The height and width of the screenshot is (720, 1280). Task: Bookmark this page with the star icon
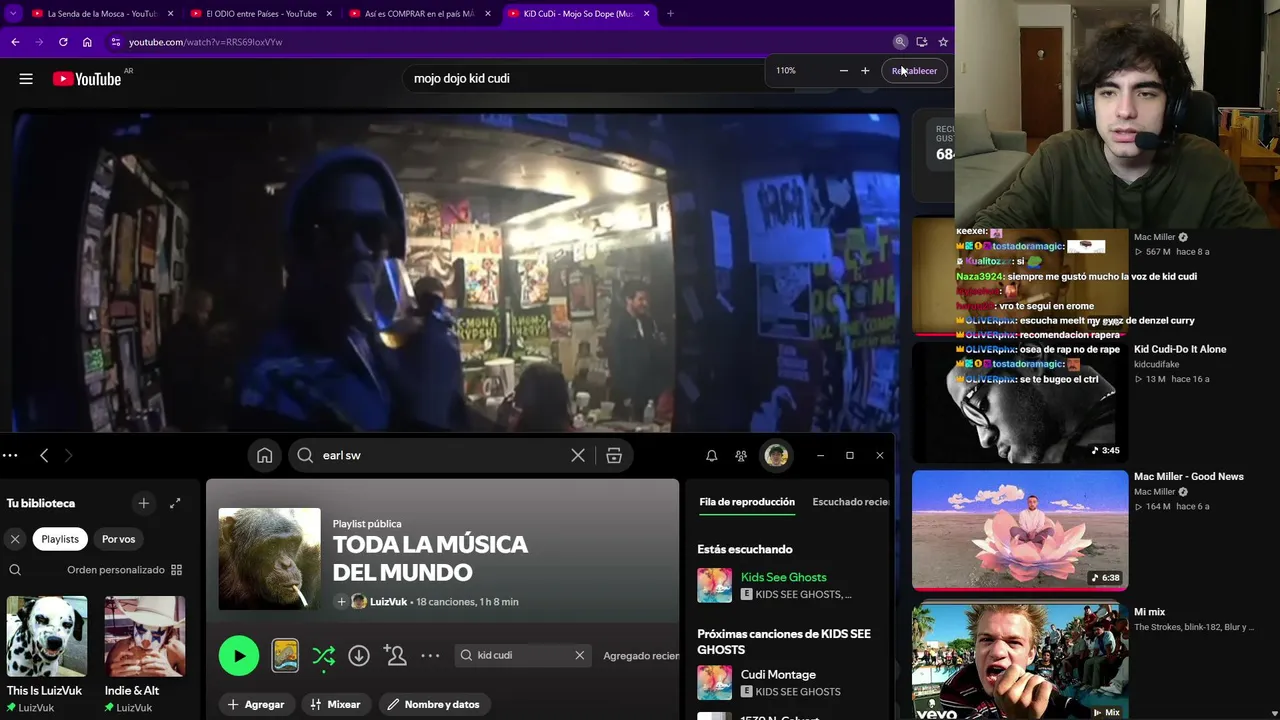(943, 42)
